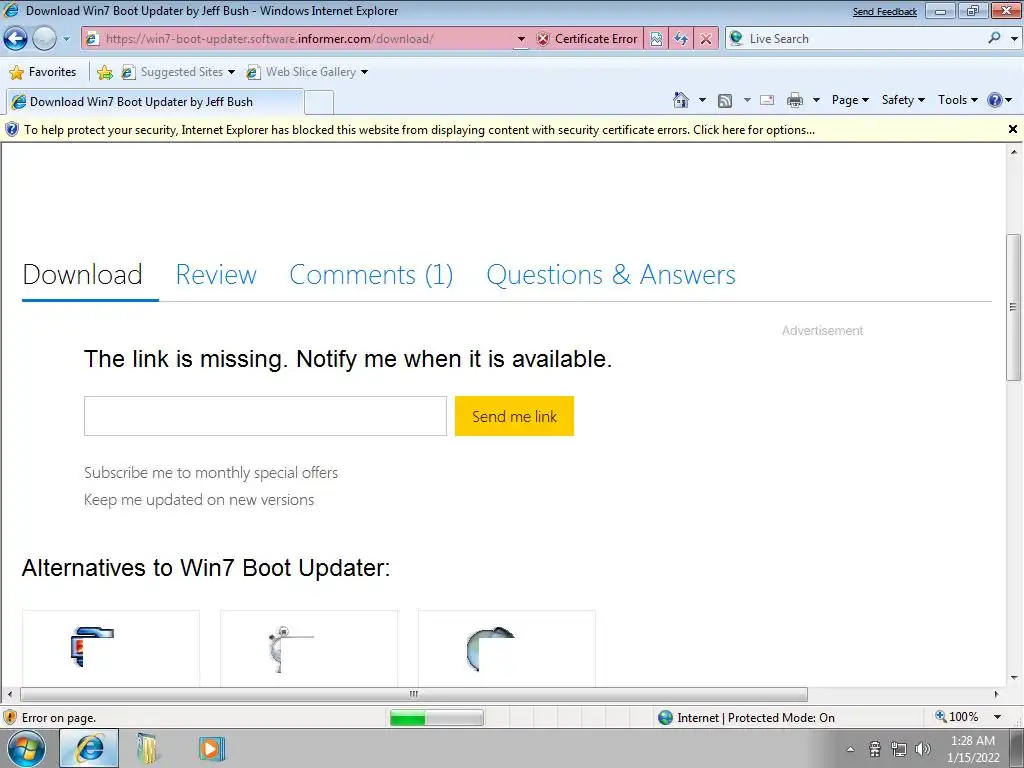Image resolution: width=1024 pixels, height=768 pixels.
Task: Click into the Live Search box
Action: pyautogui.click(x=865, y=39)
